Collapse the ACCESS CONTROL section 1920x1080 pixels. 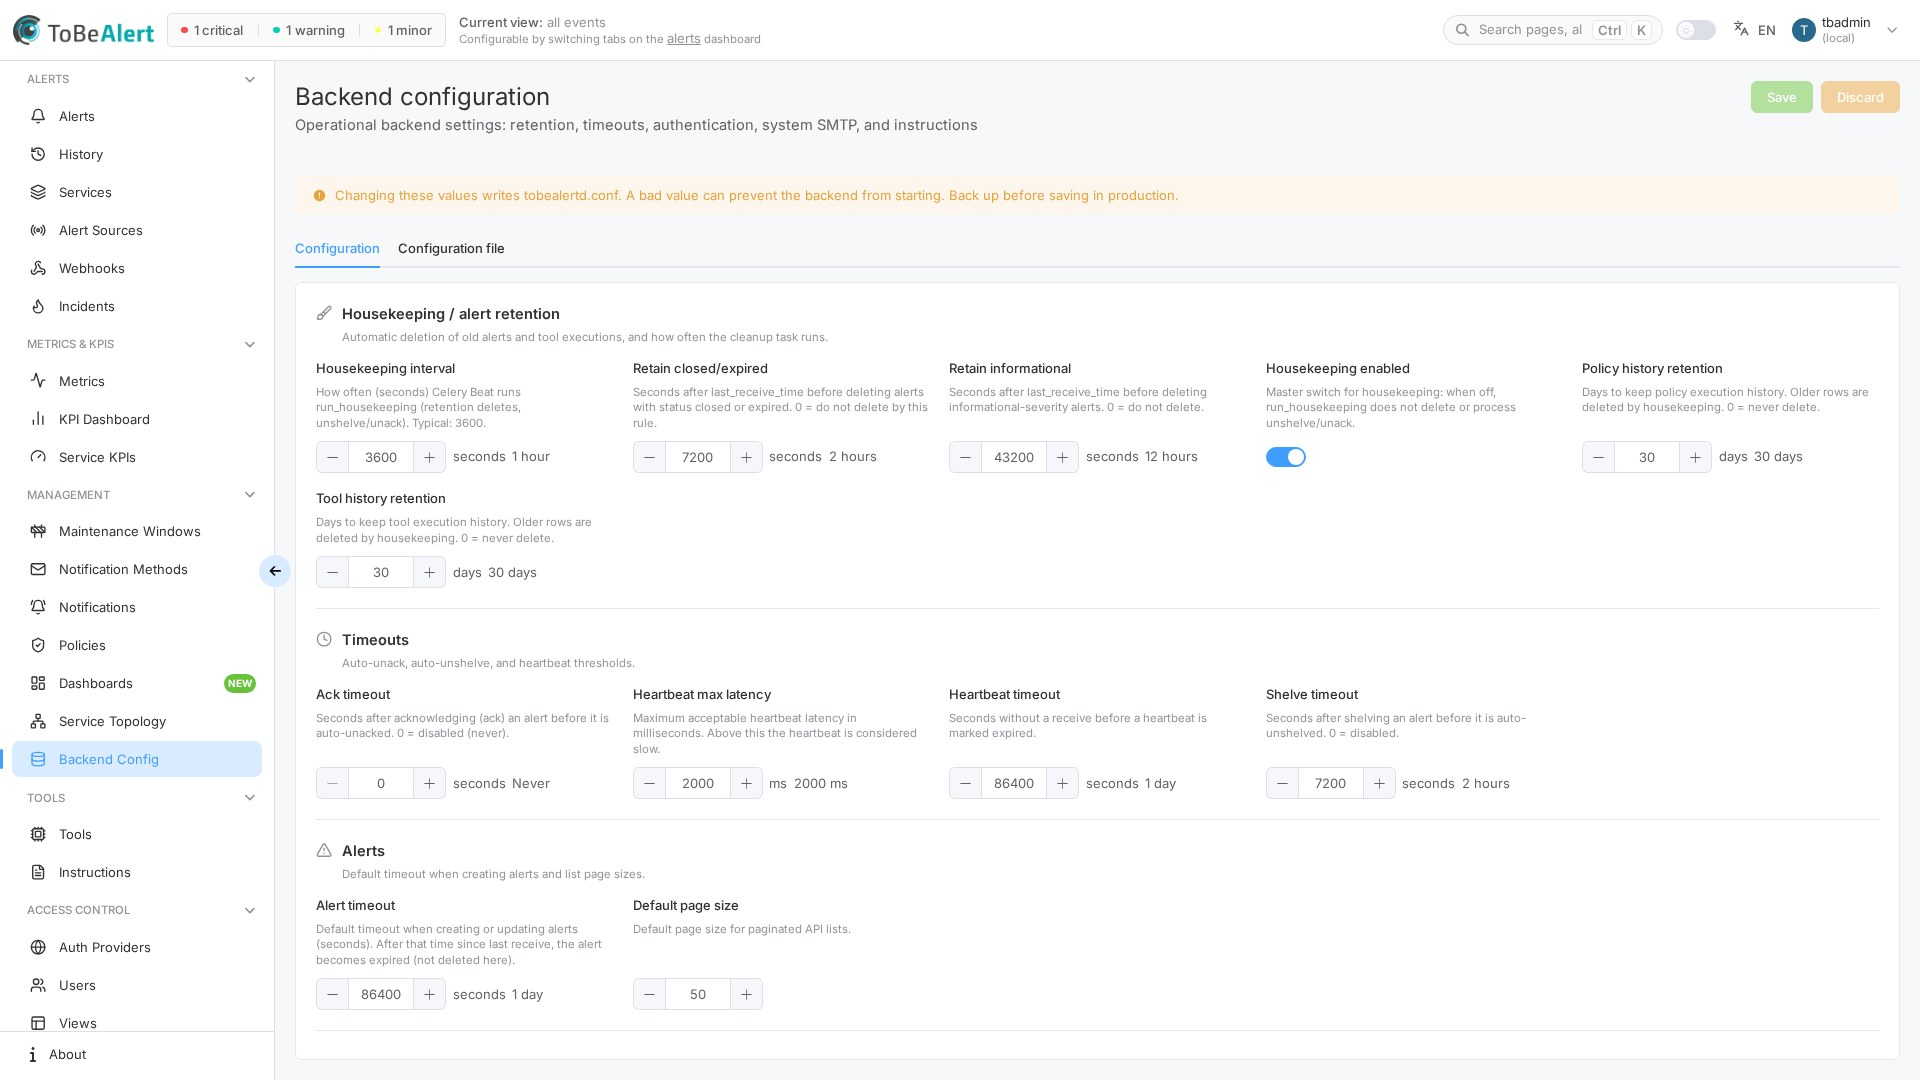tap(250, 910)
